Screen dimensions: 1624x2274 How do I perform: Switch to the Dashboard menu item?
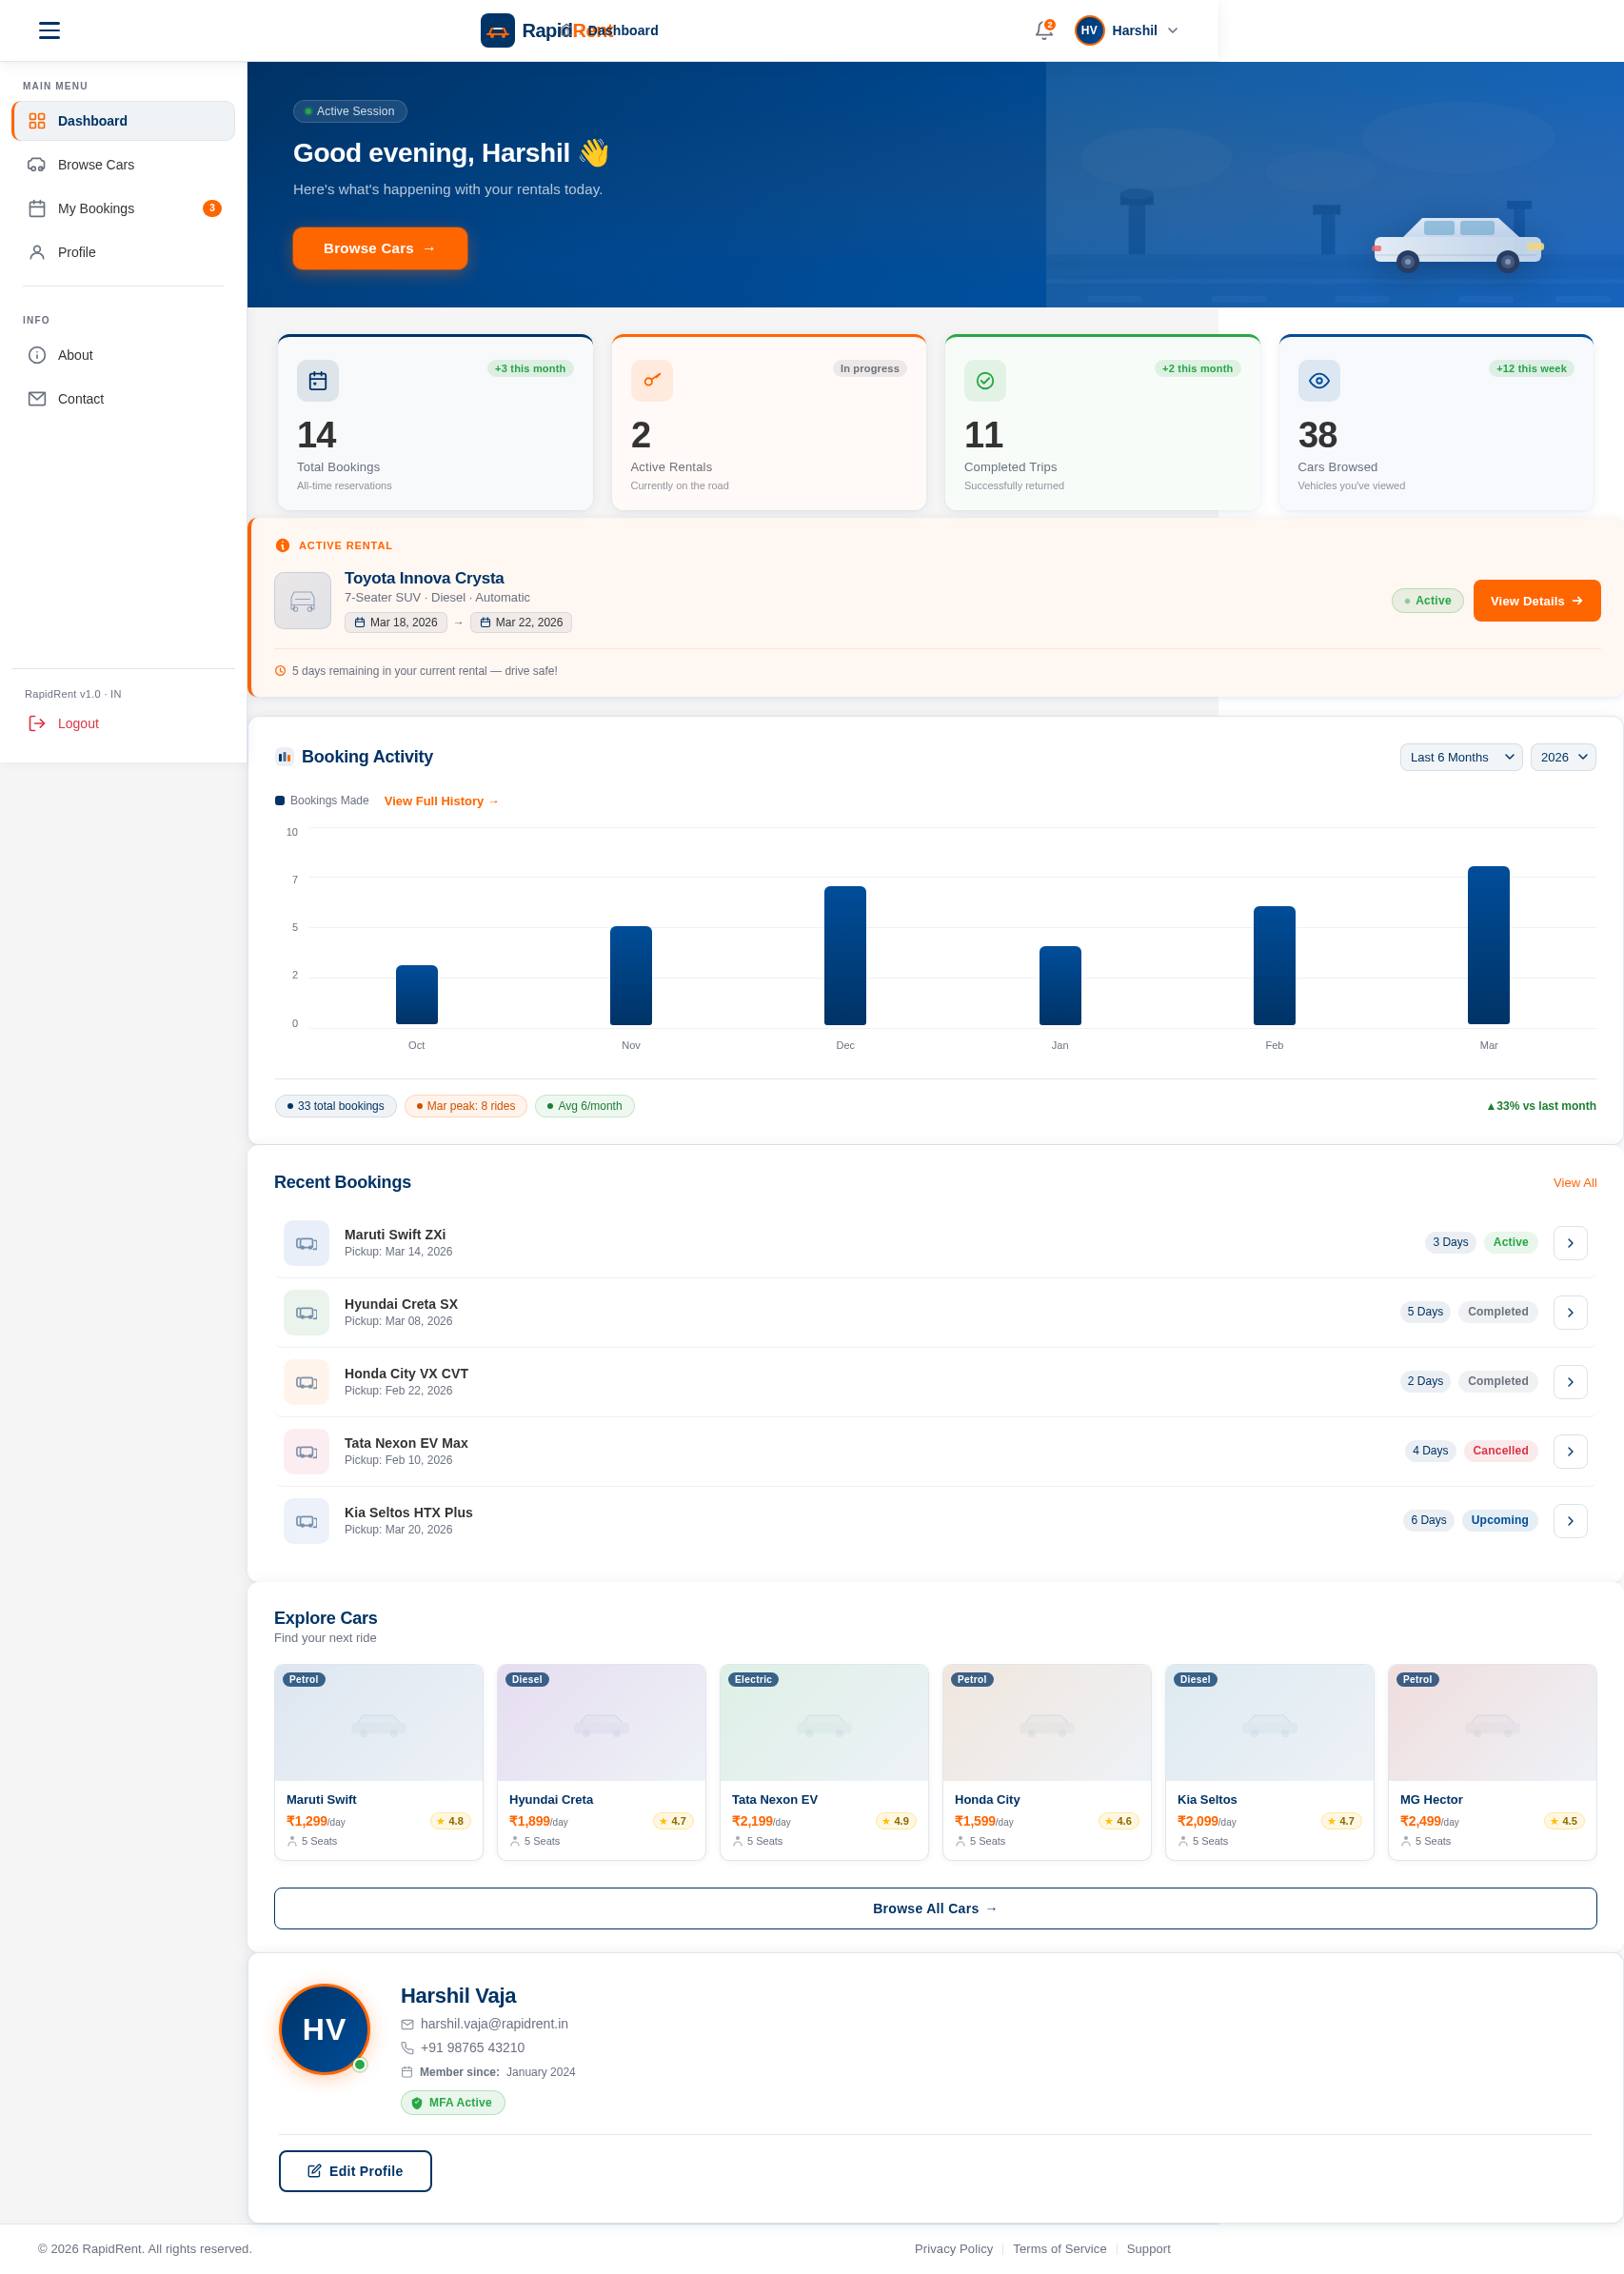point(93,121)
